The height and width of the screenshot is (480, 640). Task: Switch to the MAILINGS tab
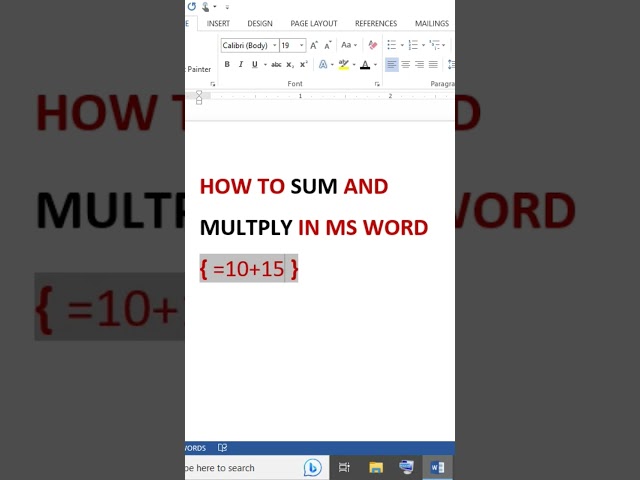click(432, 23)
